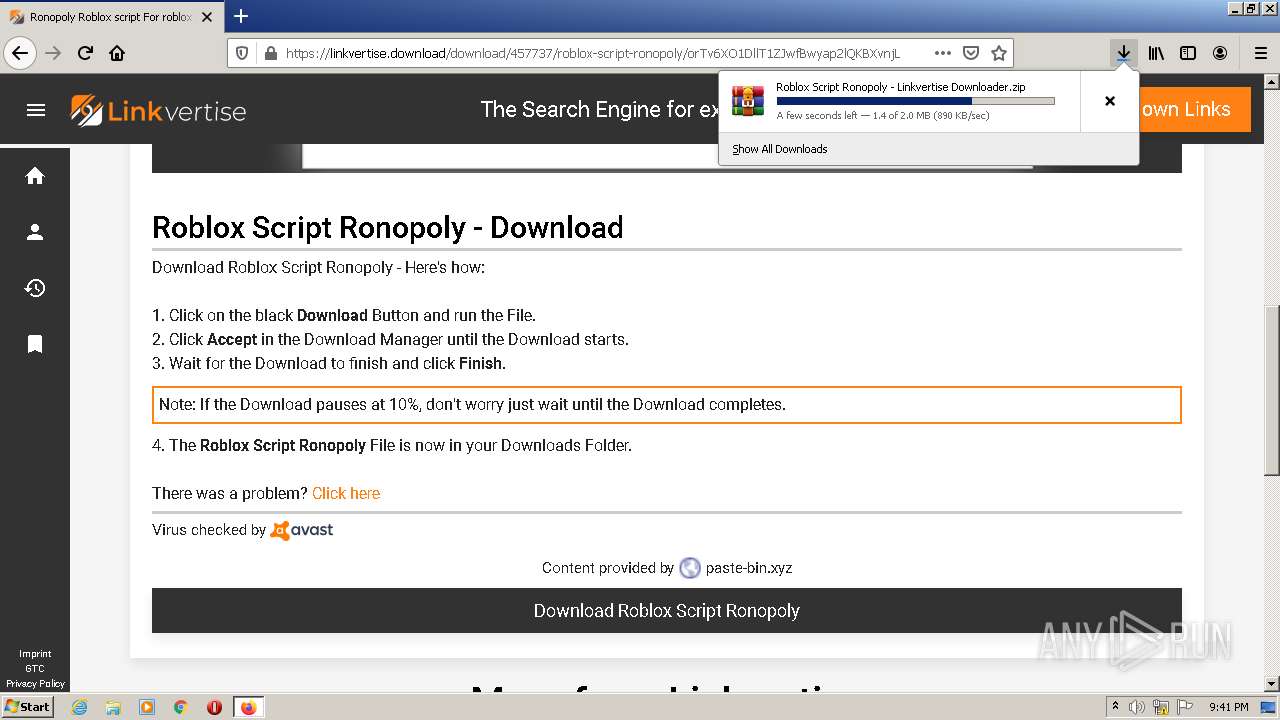This screenshot has height=720, width=1280.
Task: Open the network tray icon
Action: pyautogui.click(x=1160, y=707)
